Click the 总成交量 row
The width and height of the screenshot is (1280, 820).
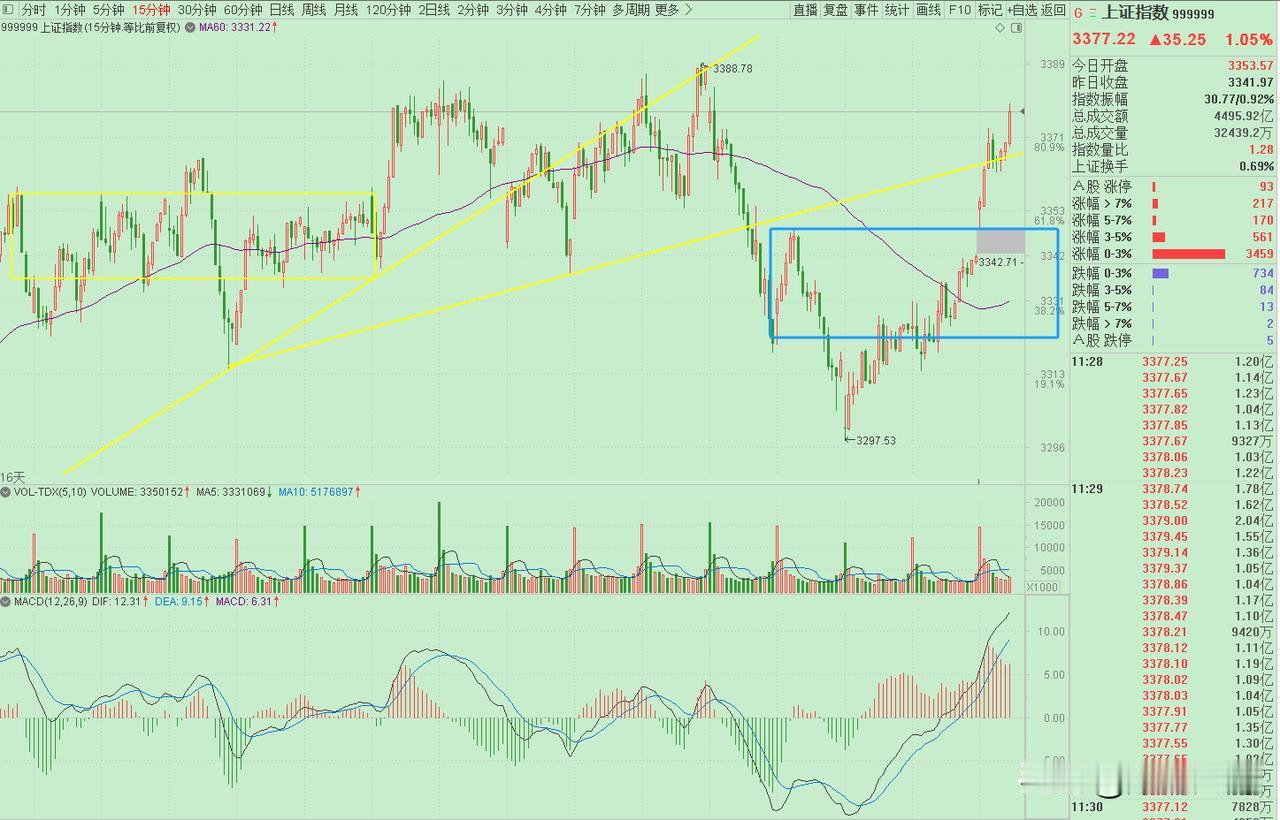(1173, 133)
